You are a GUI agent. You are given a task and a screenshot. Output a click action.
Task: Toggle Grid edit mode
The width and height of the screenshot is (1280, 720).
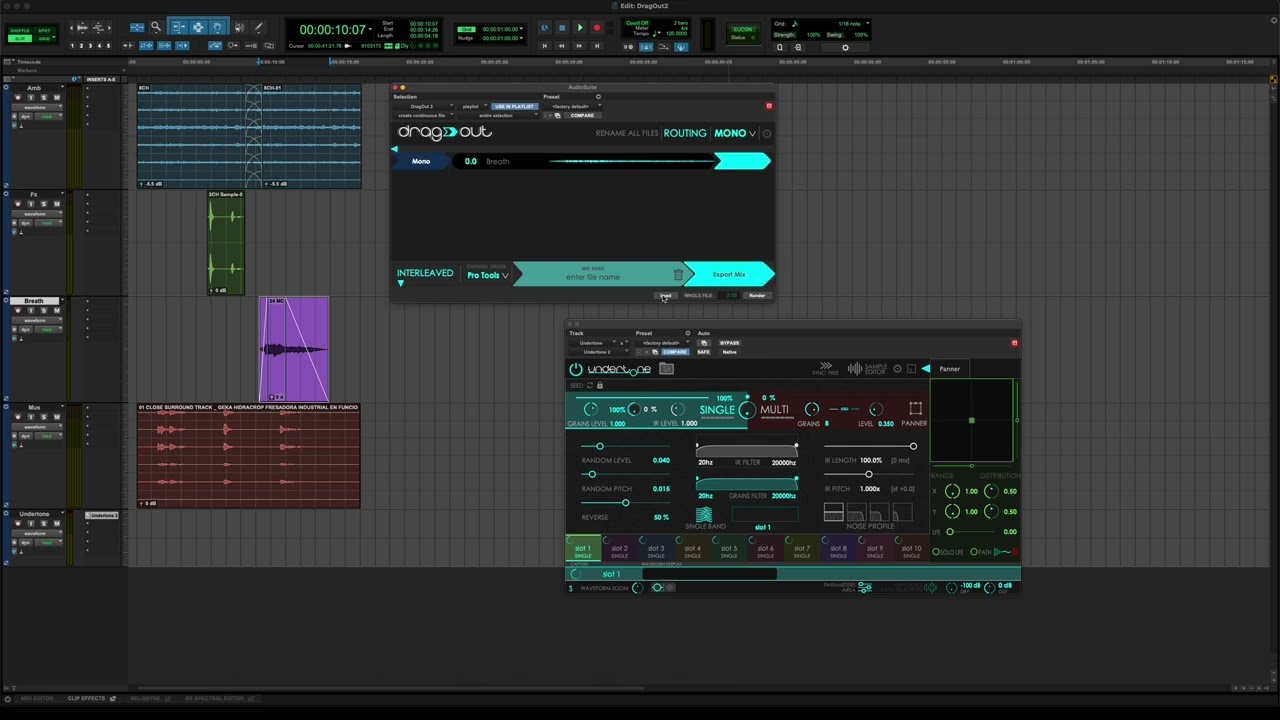[44, 38]
